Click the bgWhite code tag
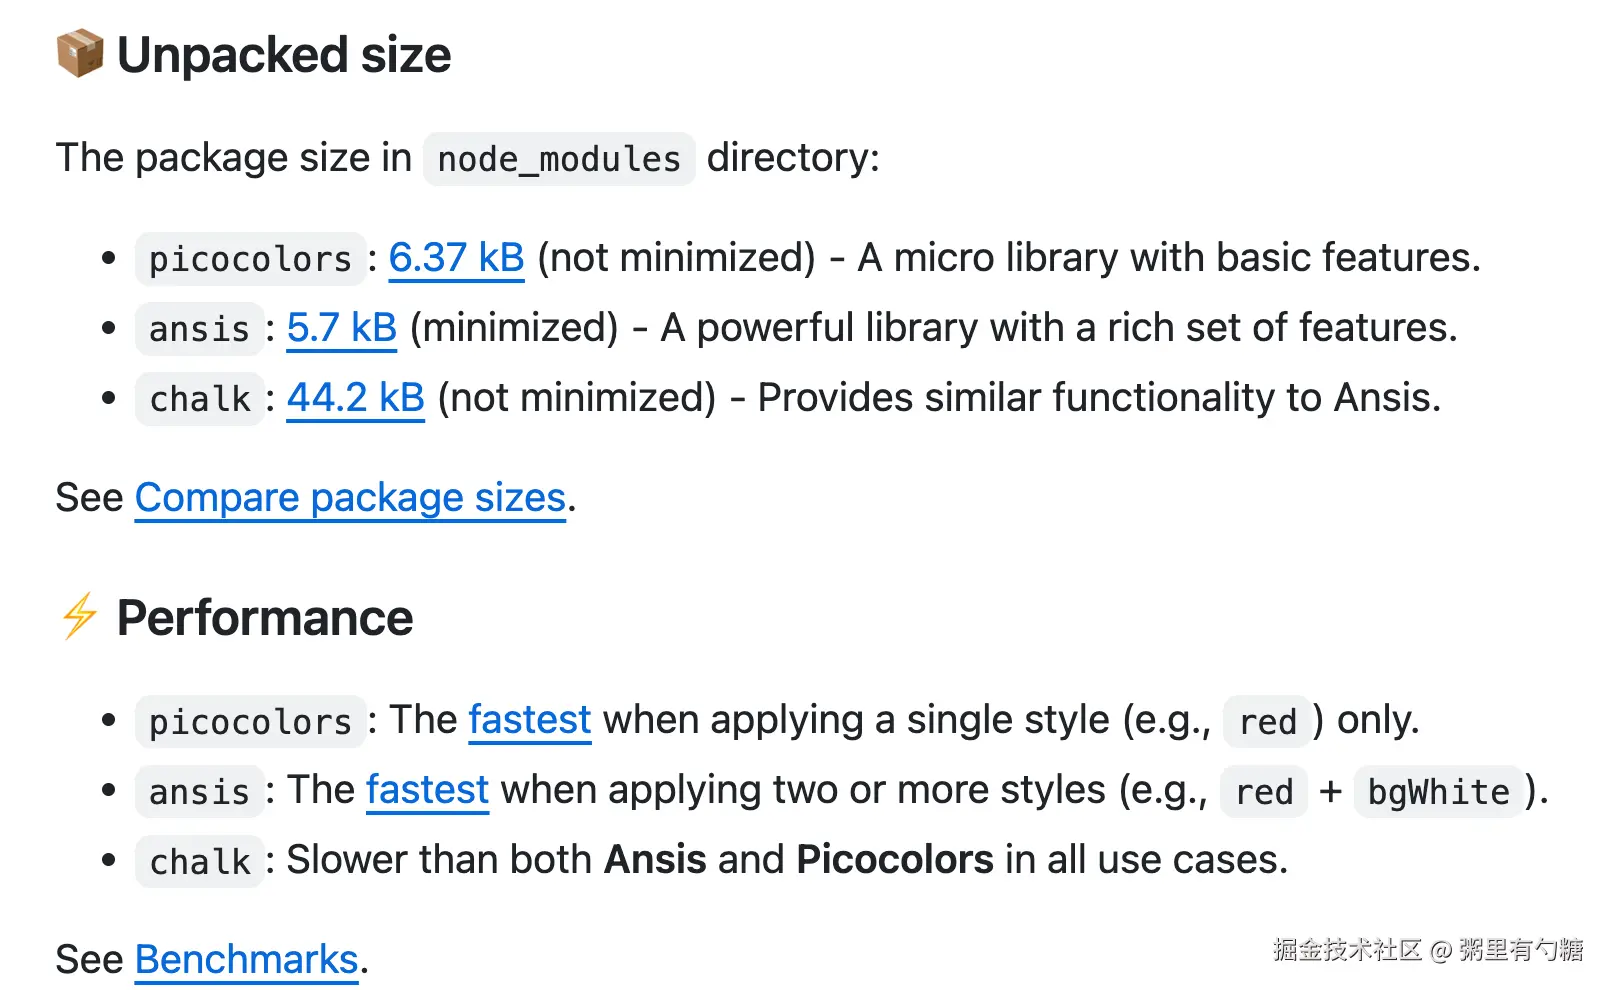Image resolution: width=1610 pixels, height=990 pixels. [x=1438, y=792]
